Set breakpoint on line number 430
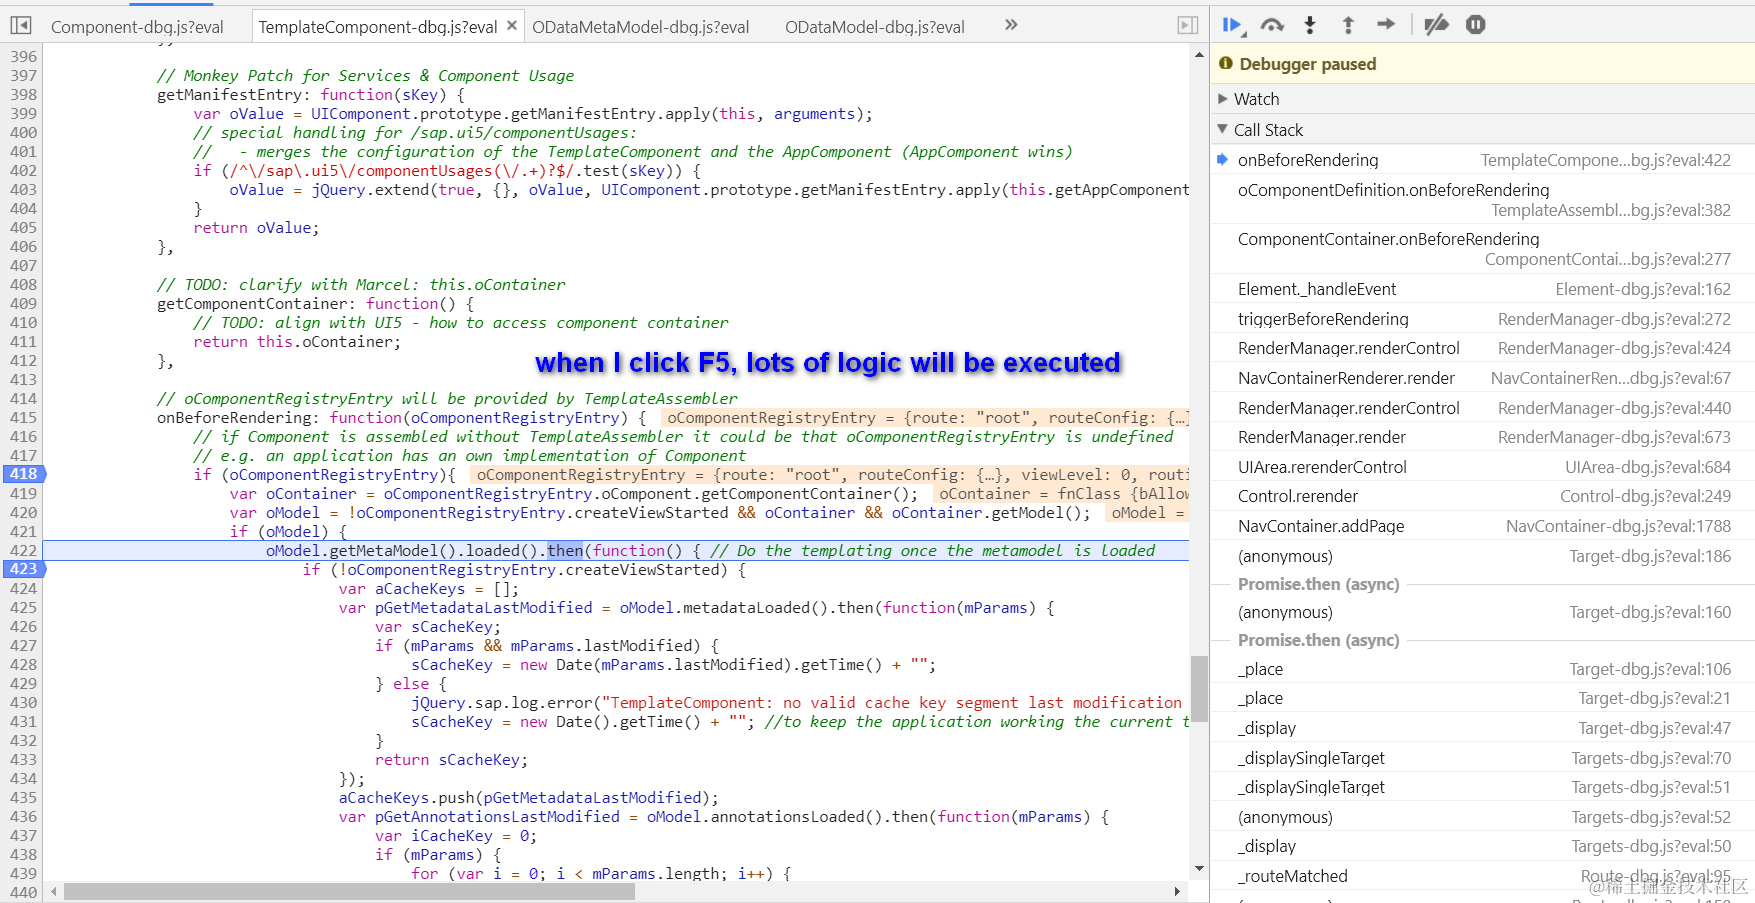This screenshot has height=903, width=1755. (x=23, y=703)
